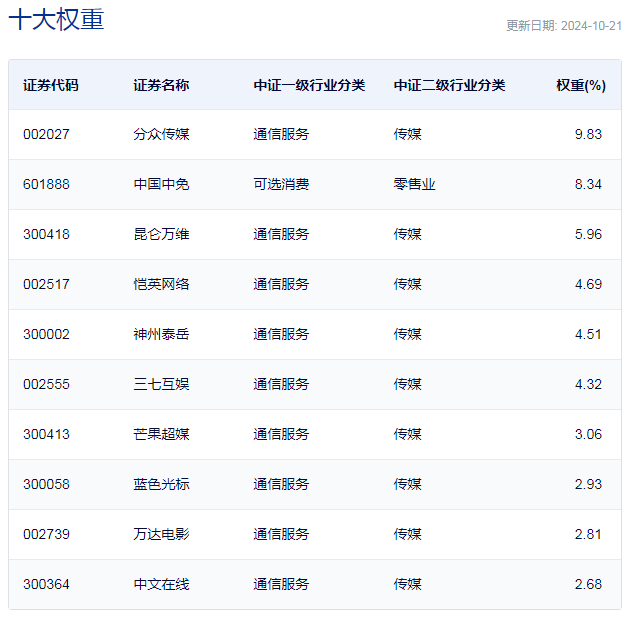The width and height of the screenshot is (629, 617).
Task: Select stock code 300413
Action: point(47,434)
